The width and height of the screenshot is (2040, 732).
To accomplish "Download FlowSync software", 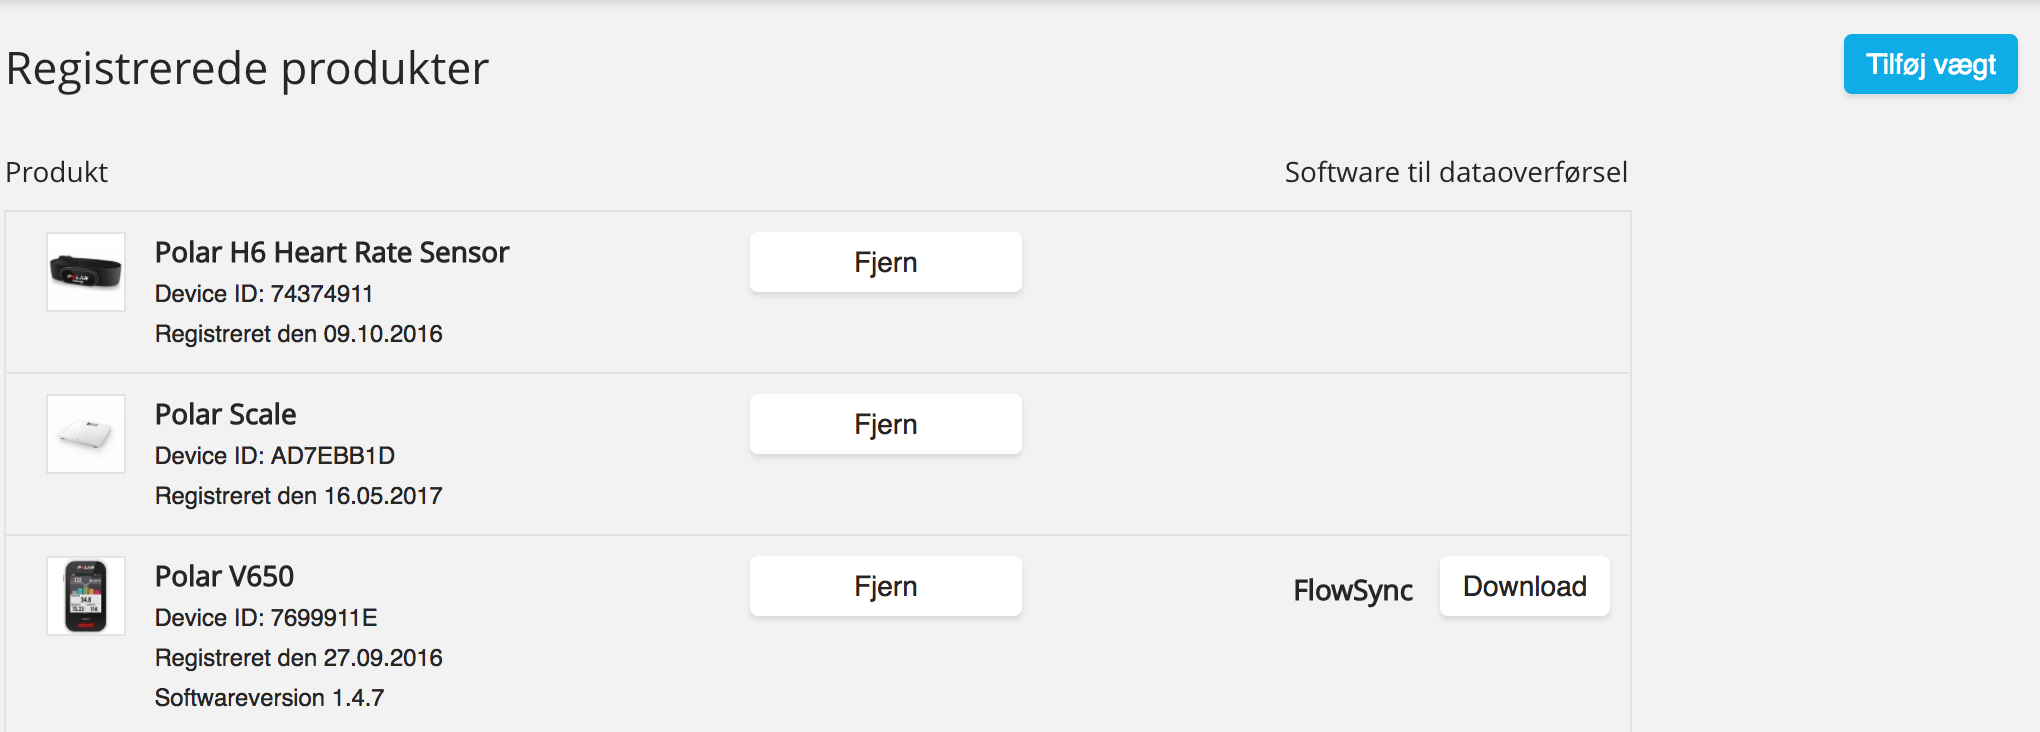I will click(1525, 586).
